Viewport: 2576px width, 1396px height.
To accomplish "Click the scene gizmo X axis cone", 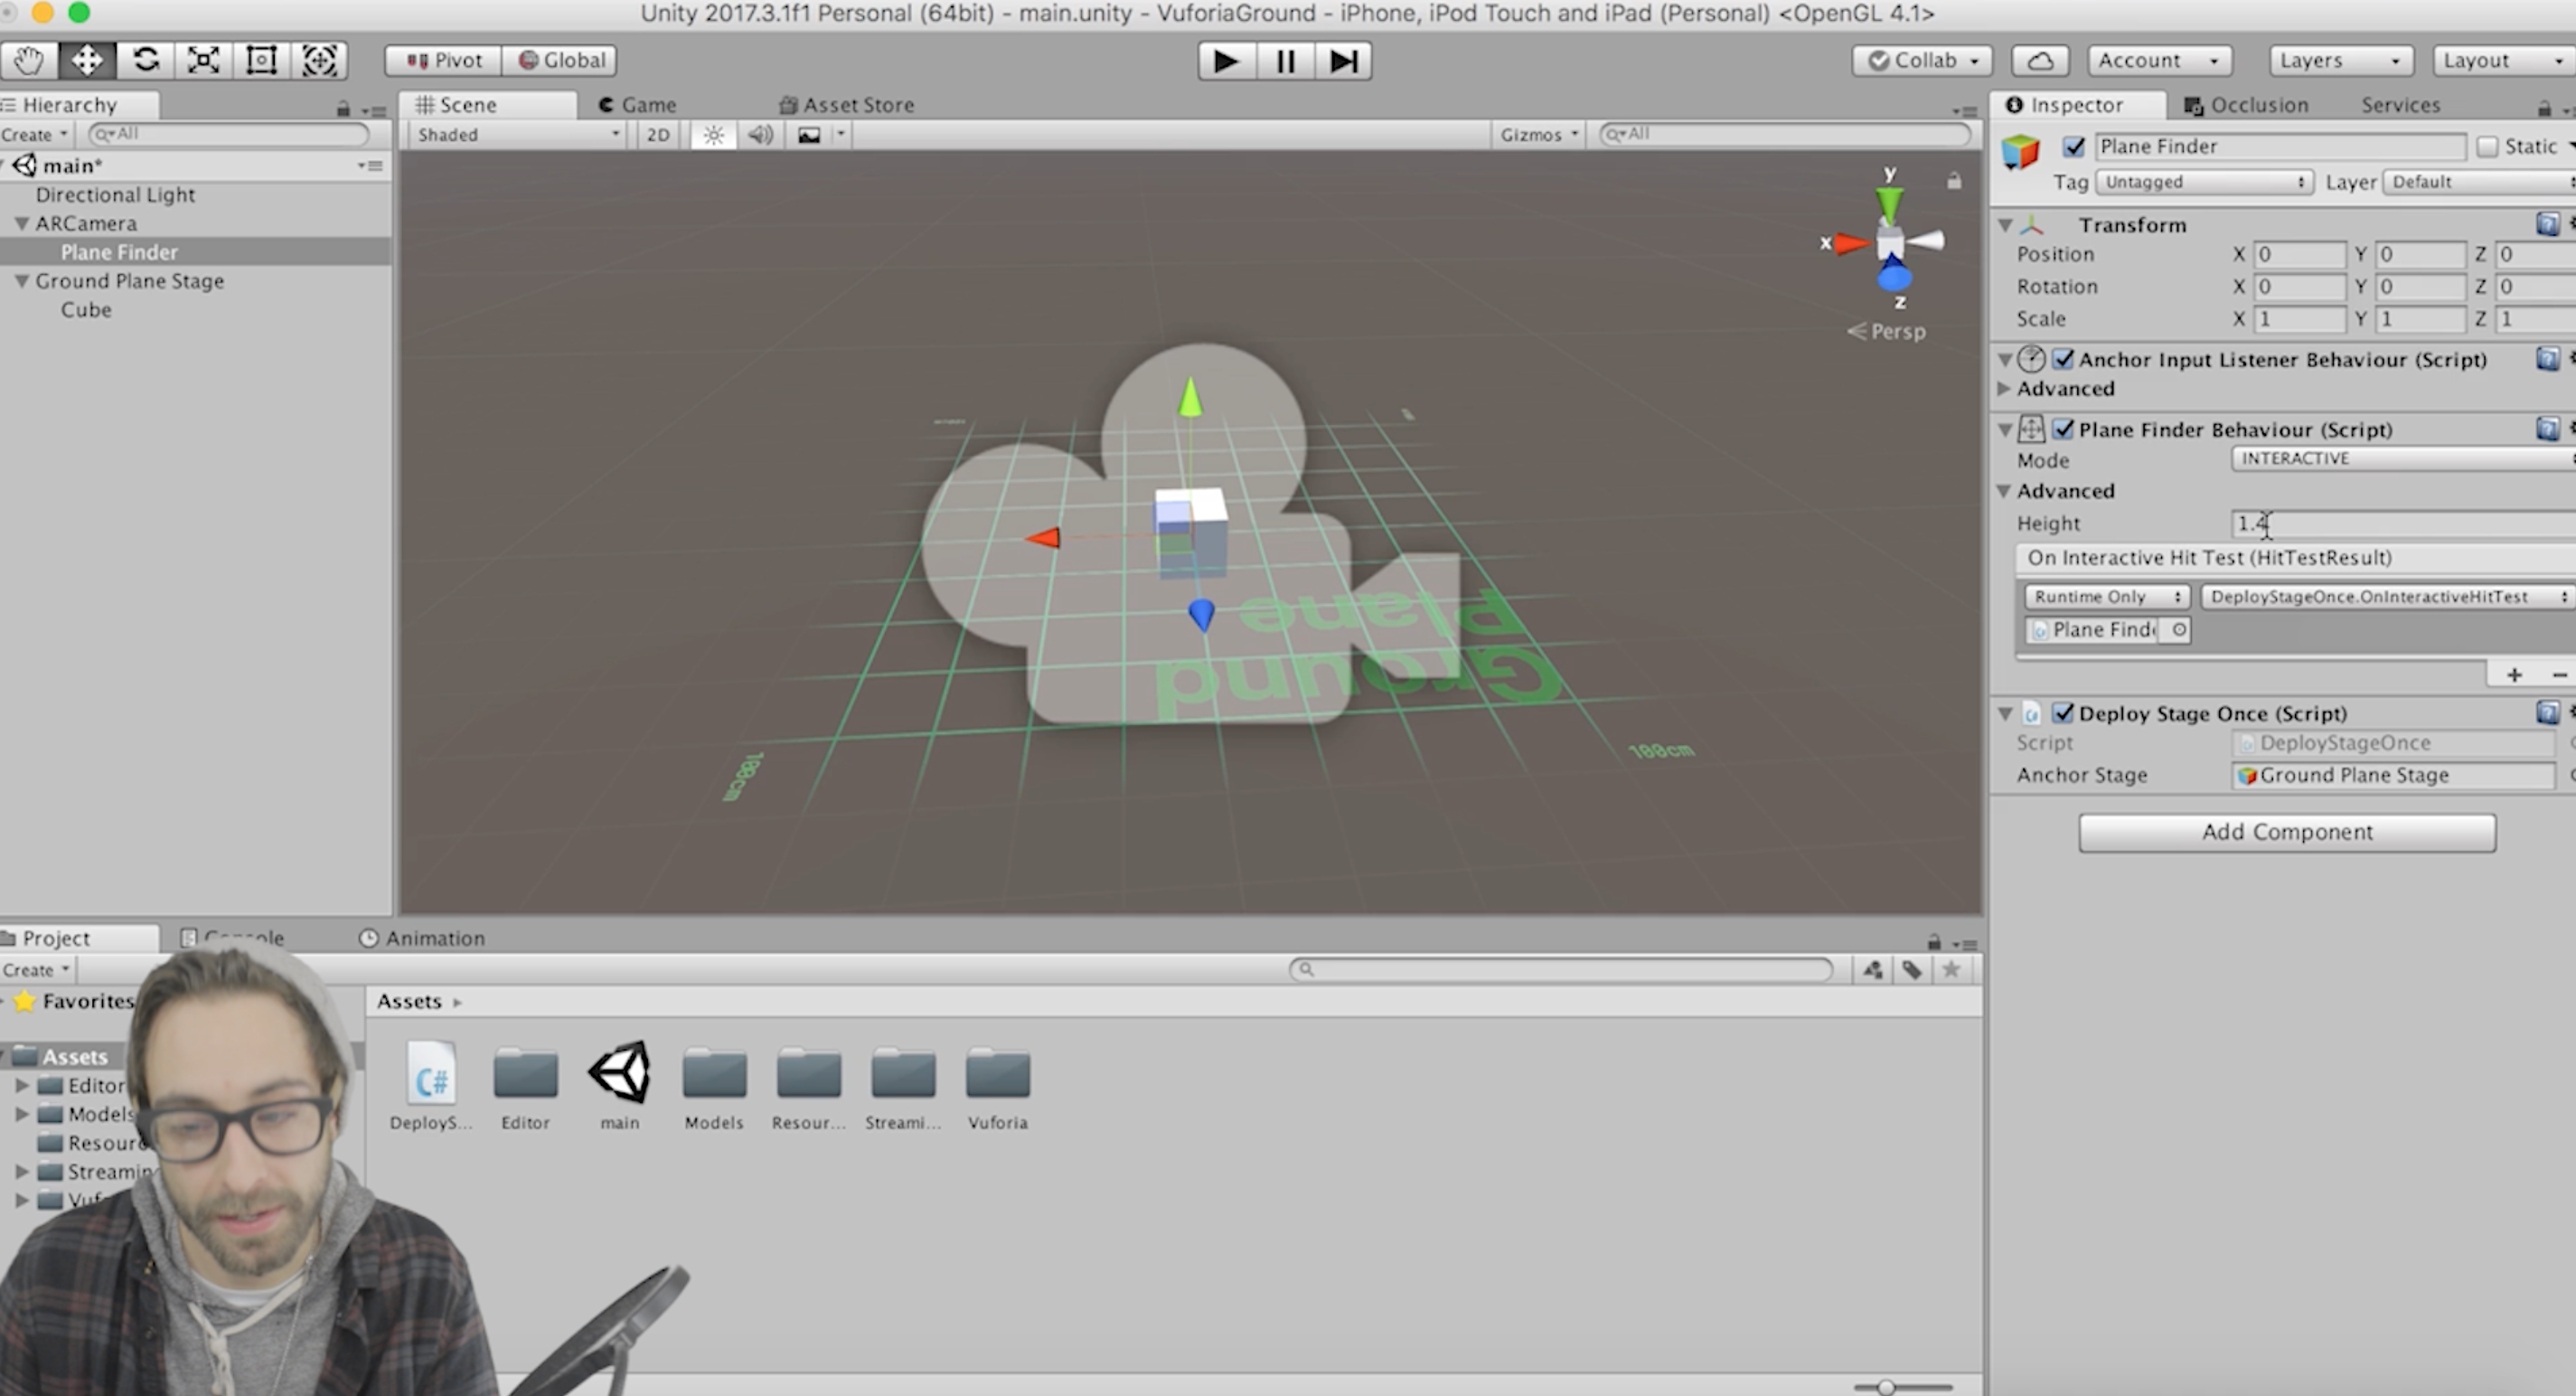I will click(1851, 243).
